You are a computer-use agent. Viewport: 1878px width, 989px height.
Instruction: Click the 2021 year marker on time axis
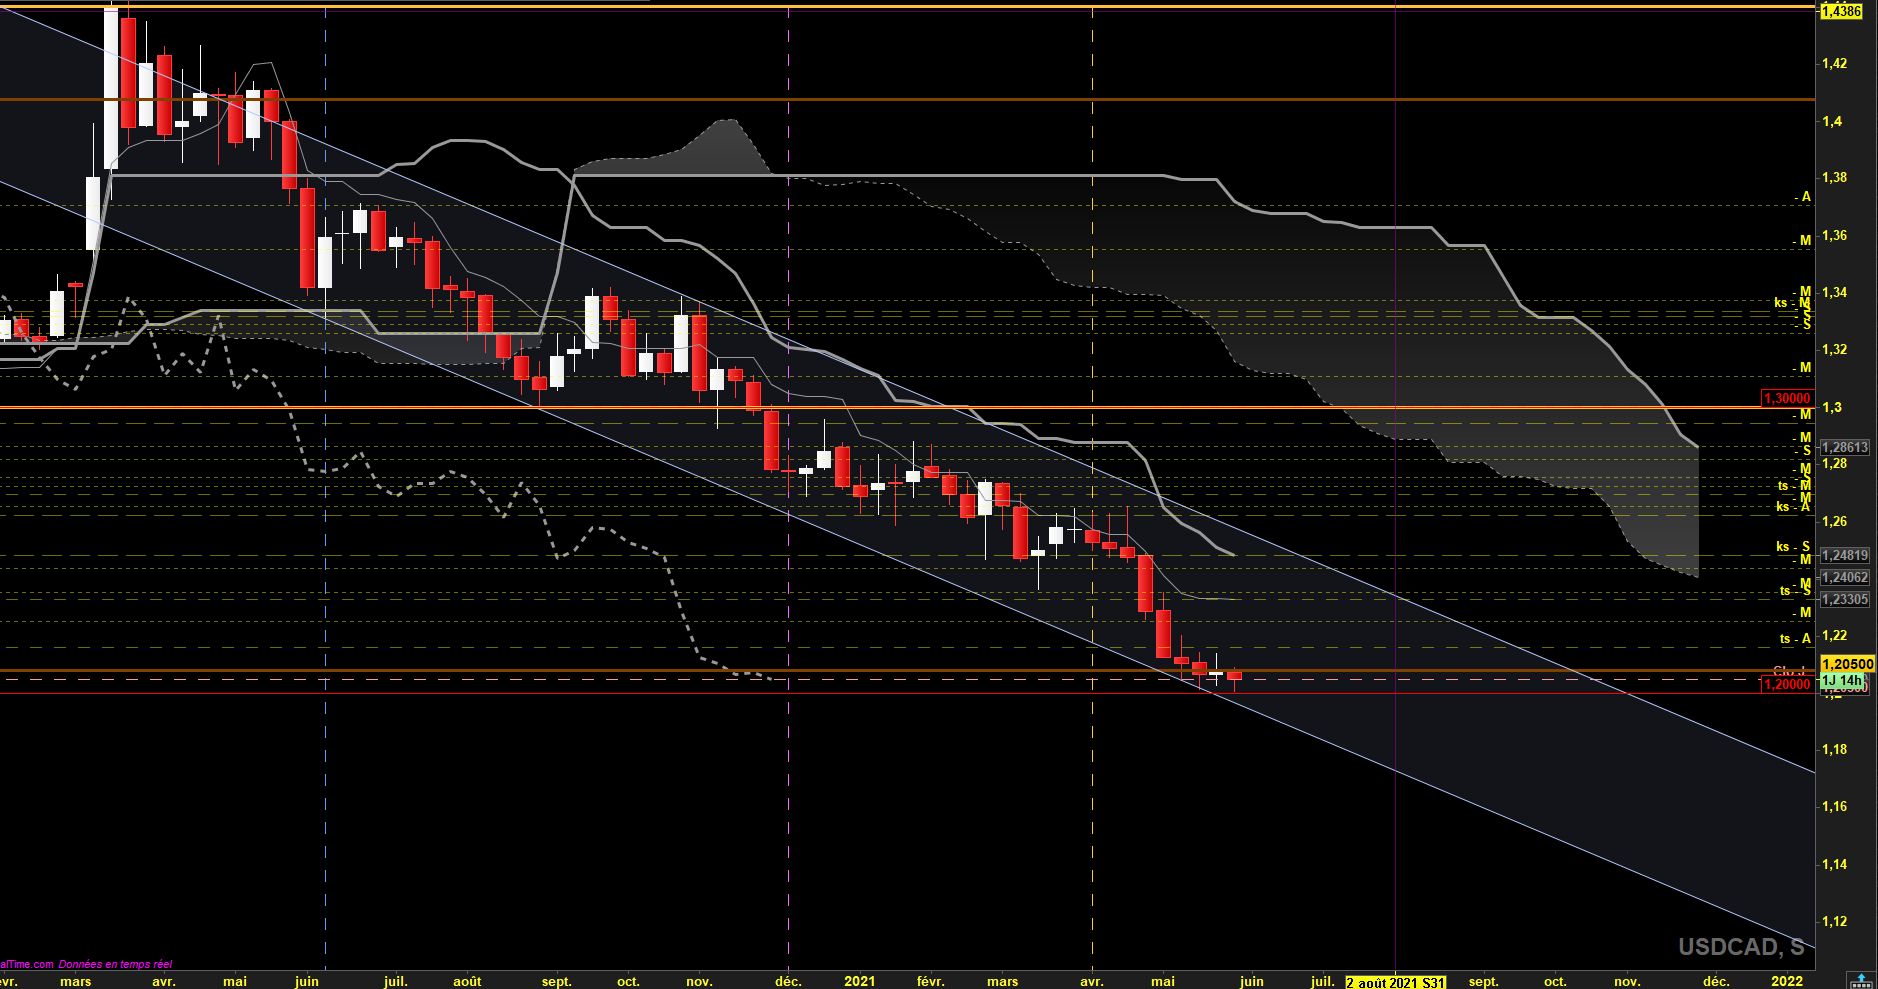click(859, 981)
